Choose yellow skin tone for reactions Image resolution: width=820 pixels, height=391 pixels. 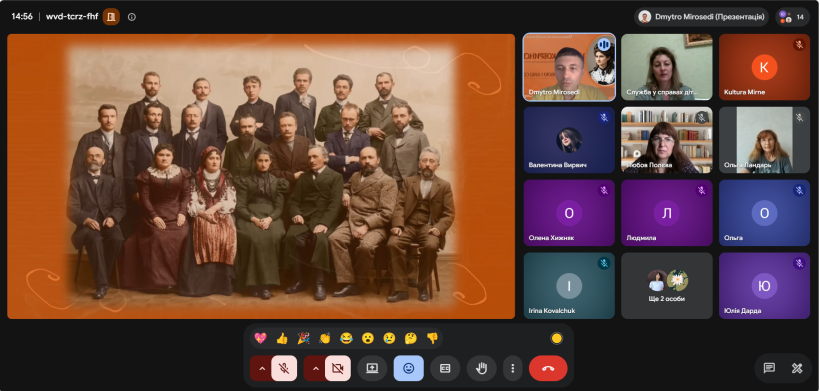556,338
